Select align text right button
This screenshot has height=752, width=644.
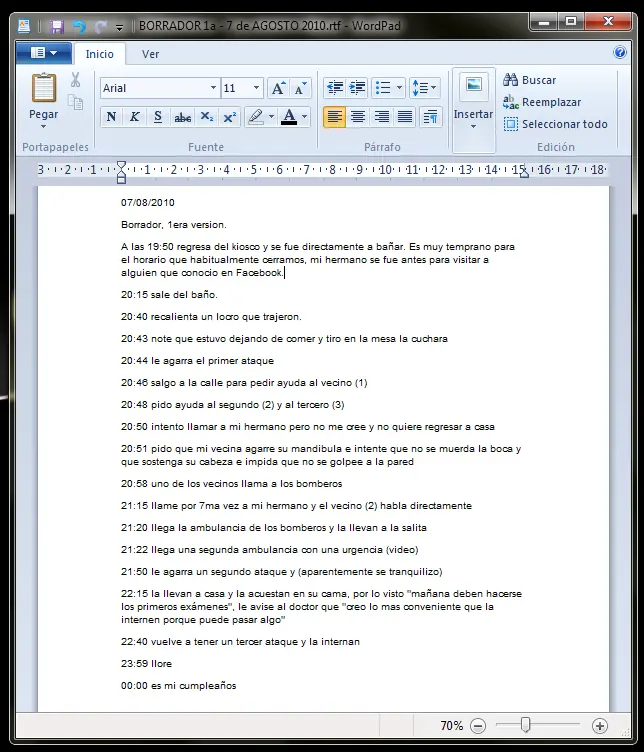pos(382,117)
